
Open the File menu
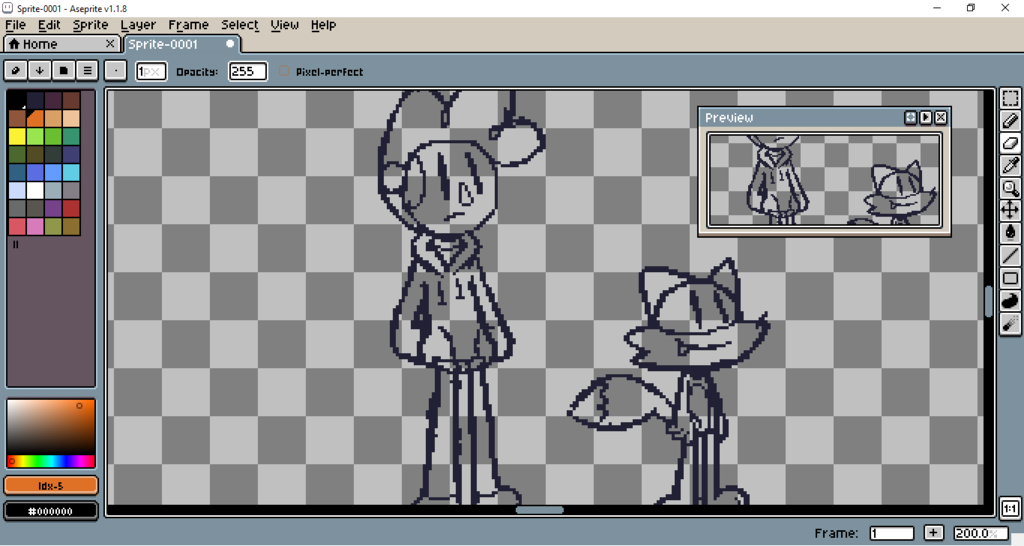(16, 25)
